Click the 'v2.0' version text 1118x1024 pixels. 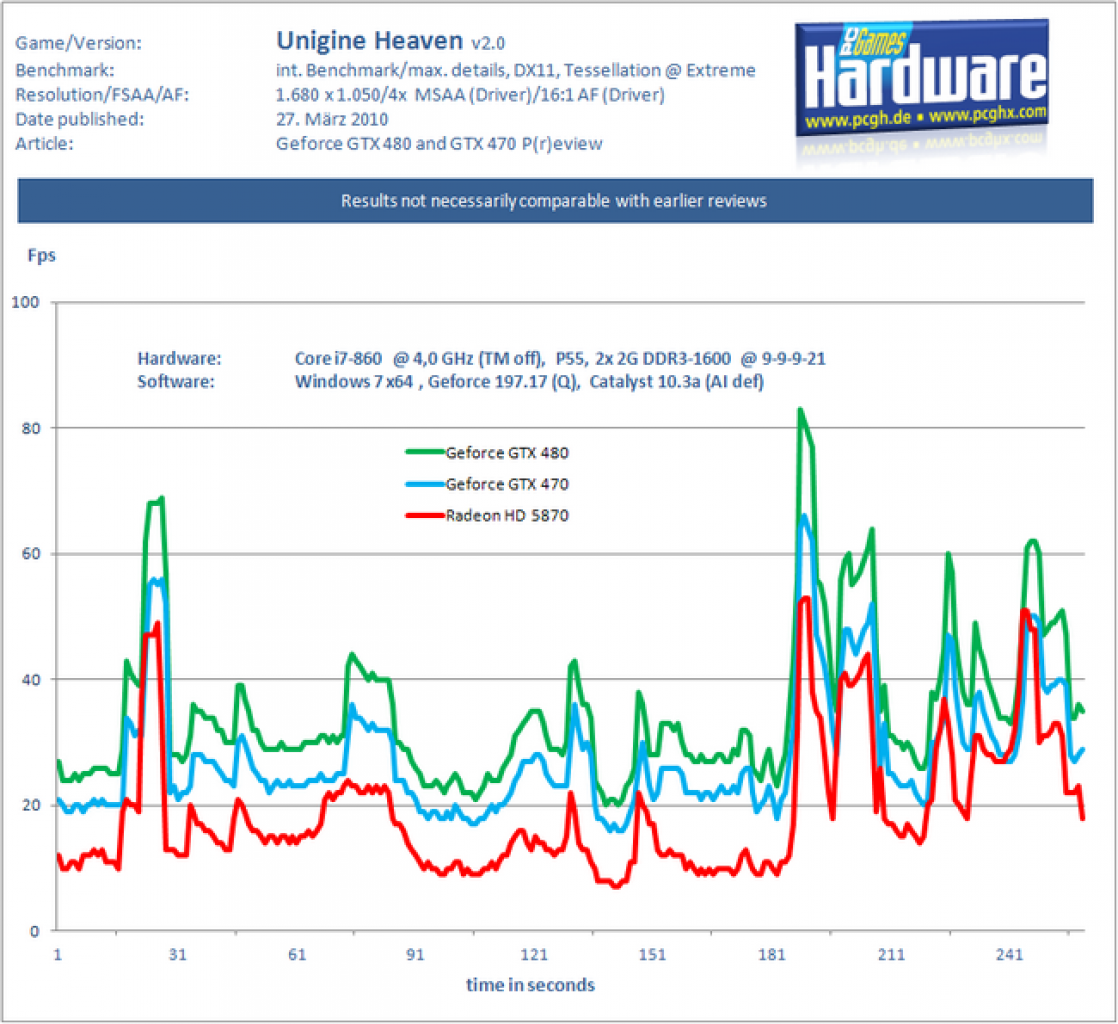pos(488,43)
